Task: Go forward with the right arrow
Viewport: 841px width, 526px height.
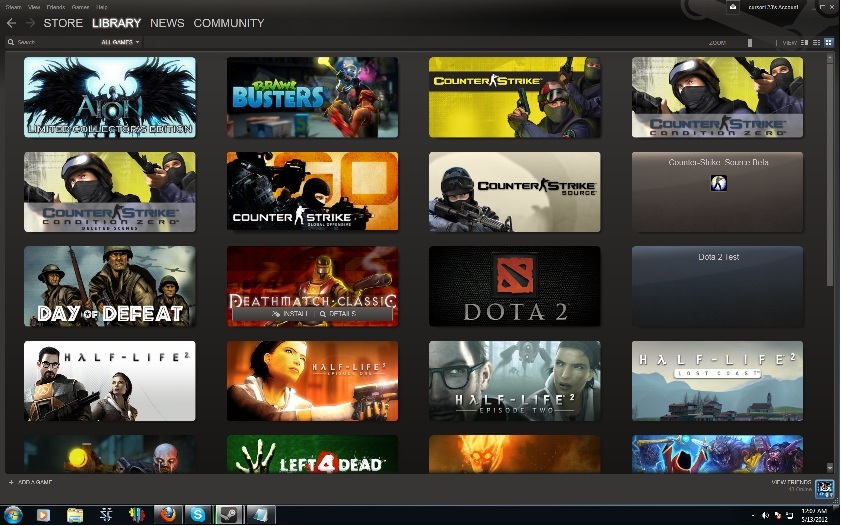Action: 30,23
